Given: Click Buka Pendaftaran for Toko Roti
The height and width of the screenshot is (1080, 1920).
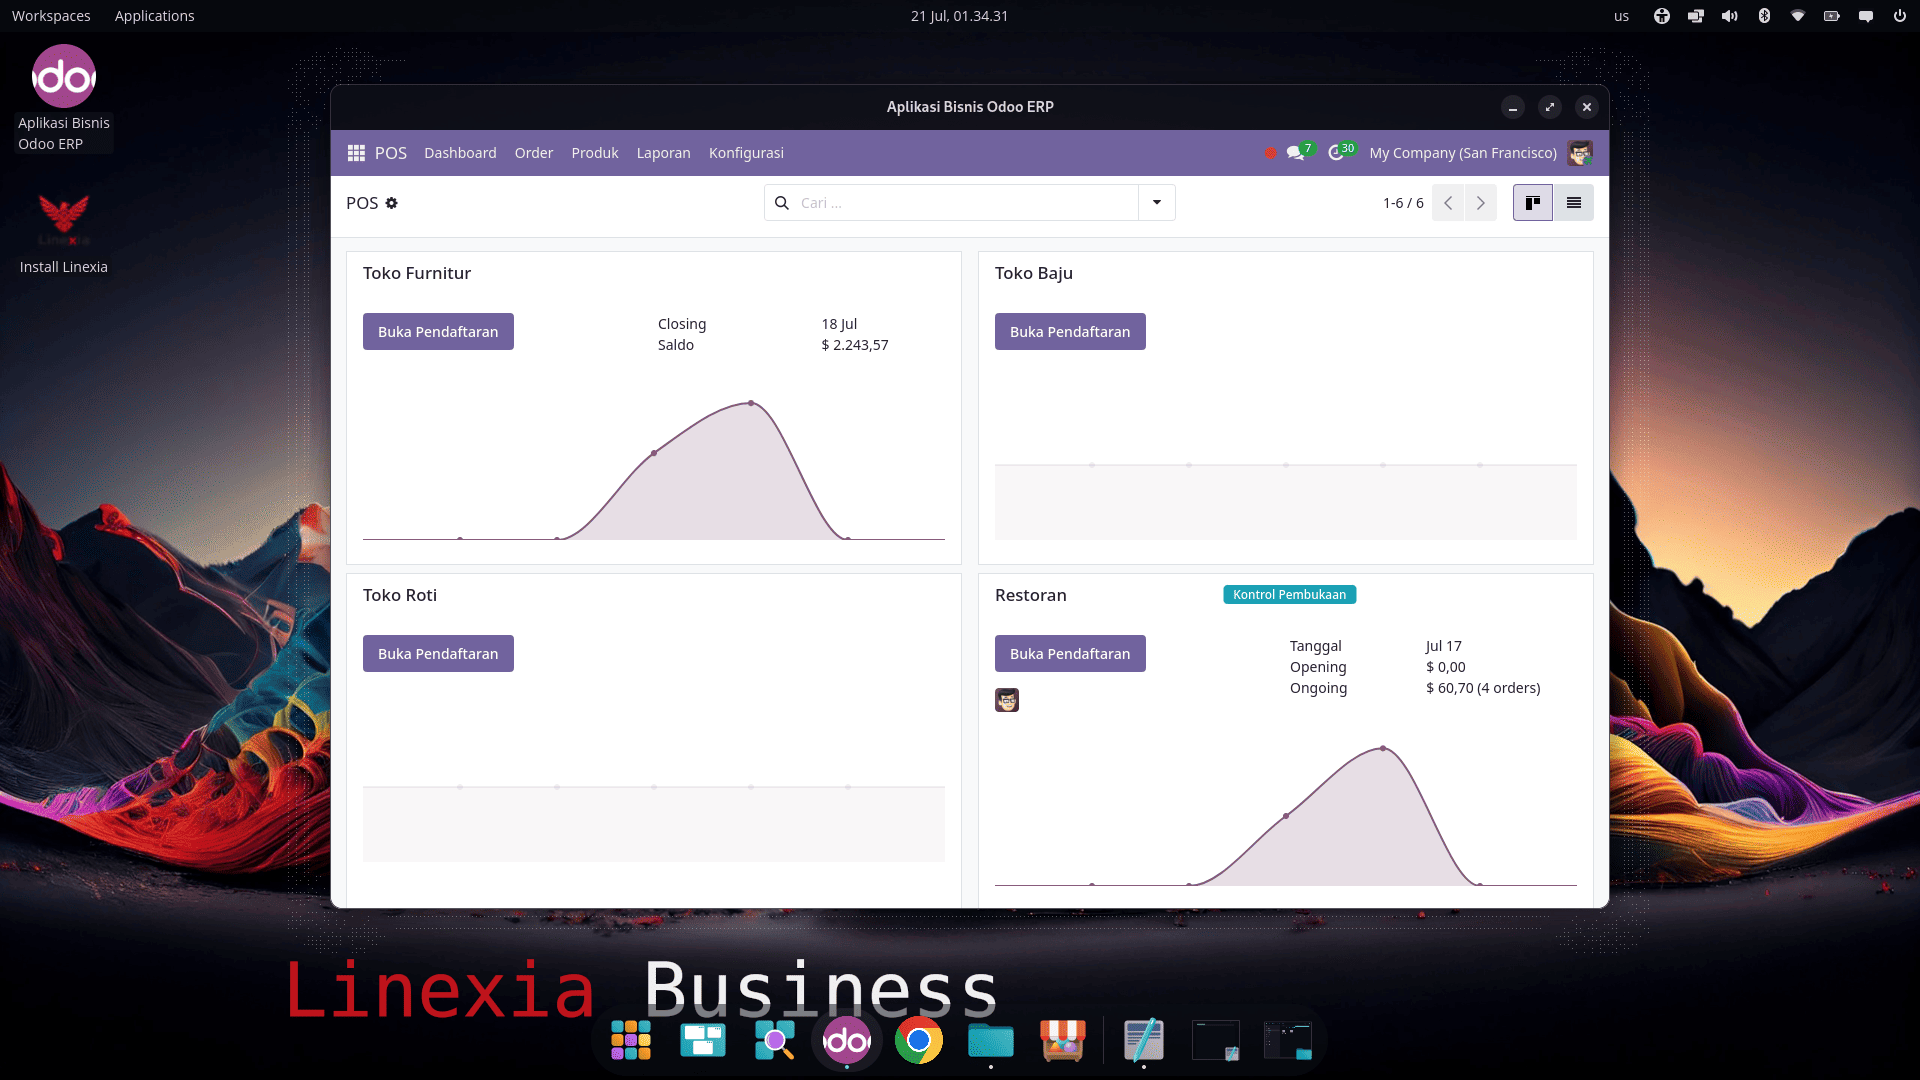Looking at the screenshot, I should coord(438,654).
